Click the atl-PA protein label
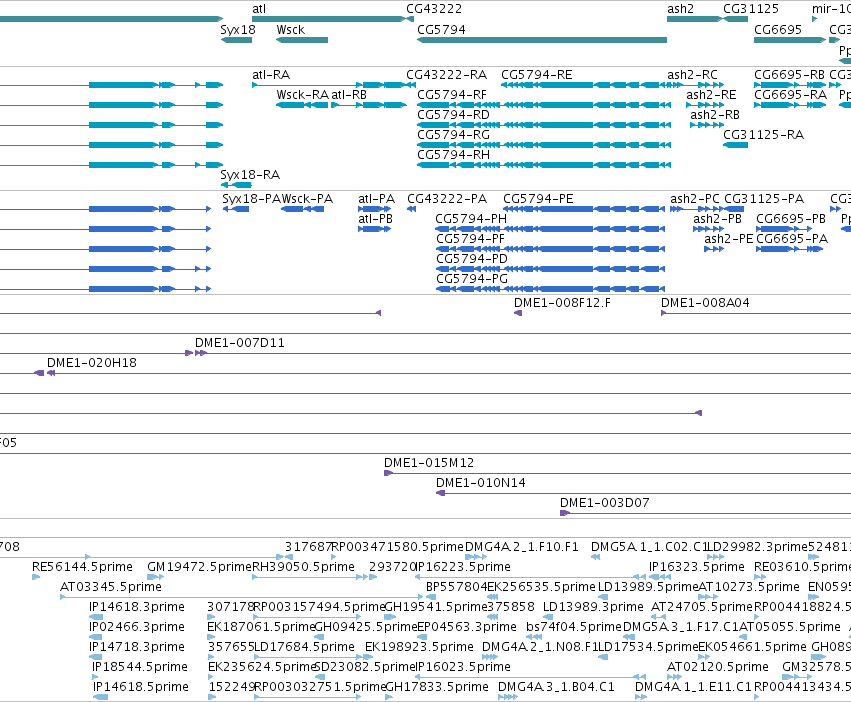The height and width of the screenshot is (702, 851). (376, 199)
